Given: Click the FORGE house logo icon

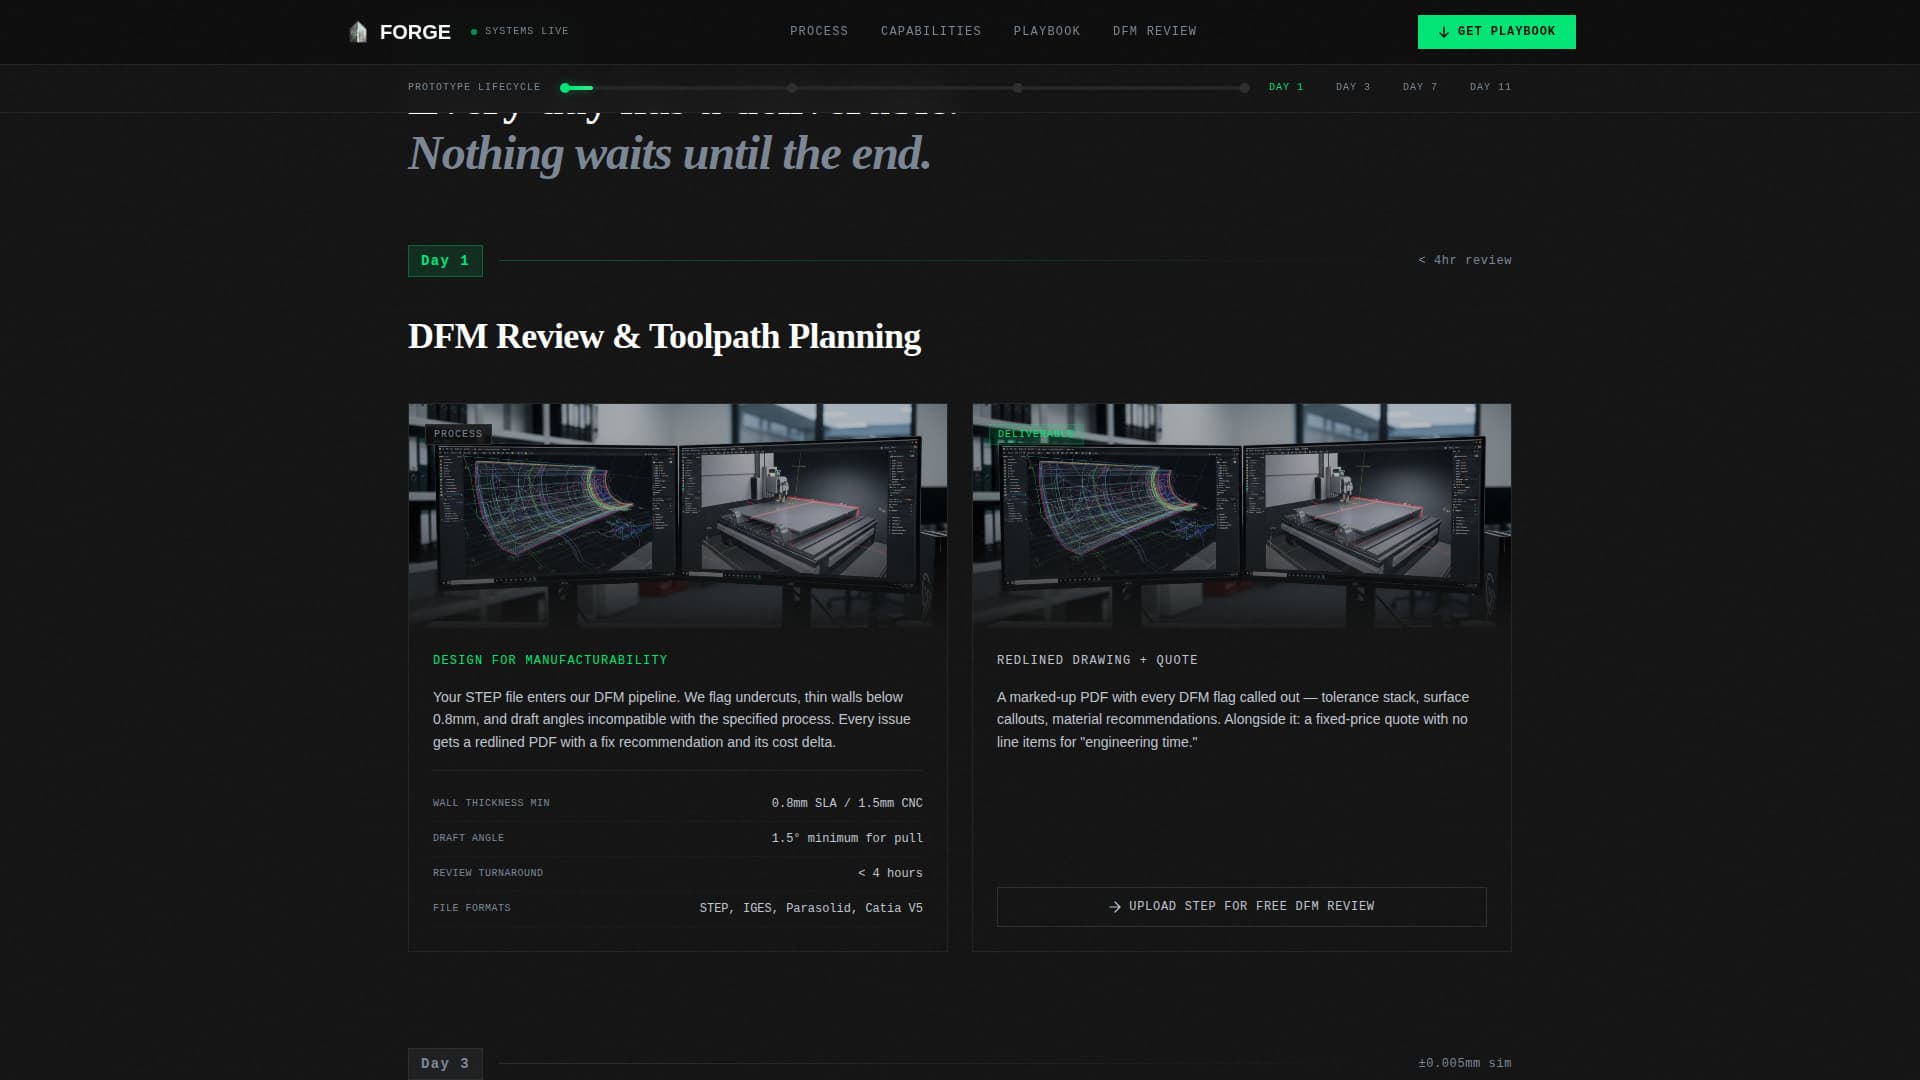Looking at the screenshot, I should click(x=357, y=31).
